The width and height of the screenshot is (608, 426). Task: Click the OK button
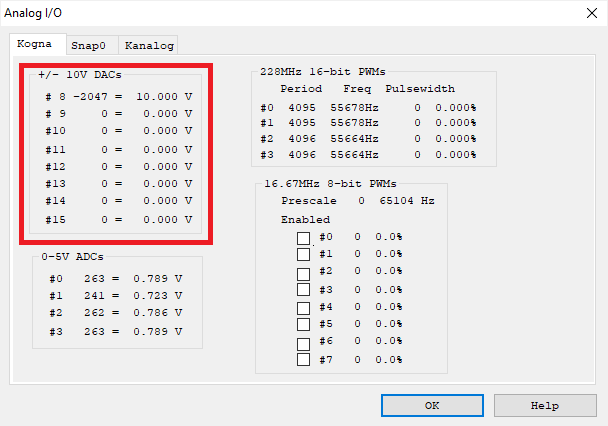(x=431, y=405)
